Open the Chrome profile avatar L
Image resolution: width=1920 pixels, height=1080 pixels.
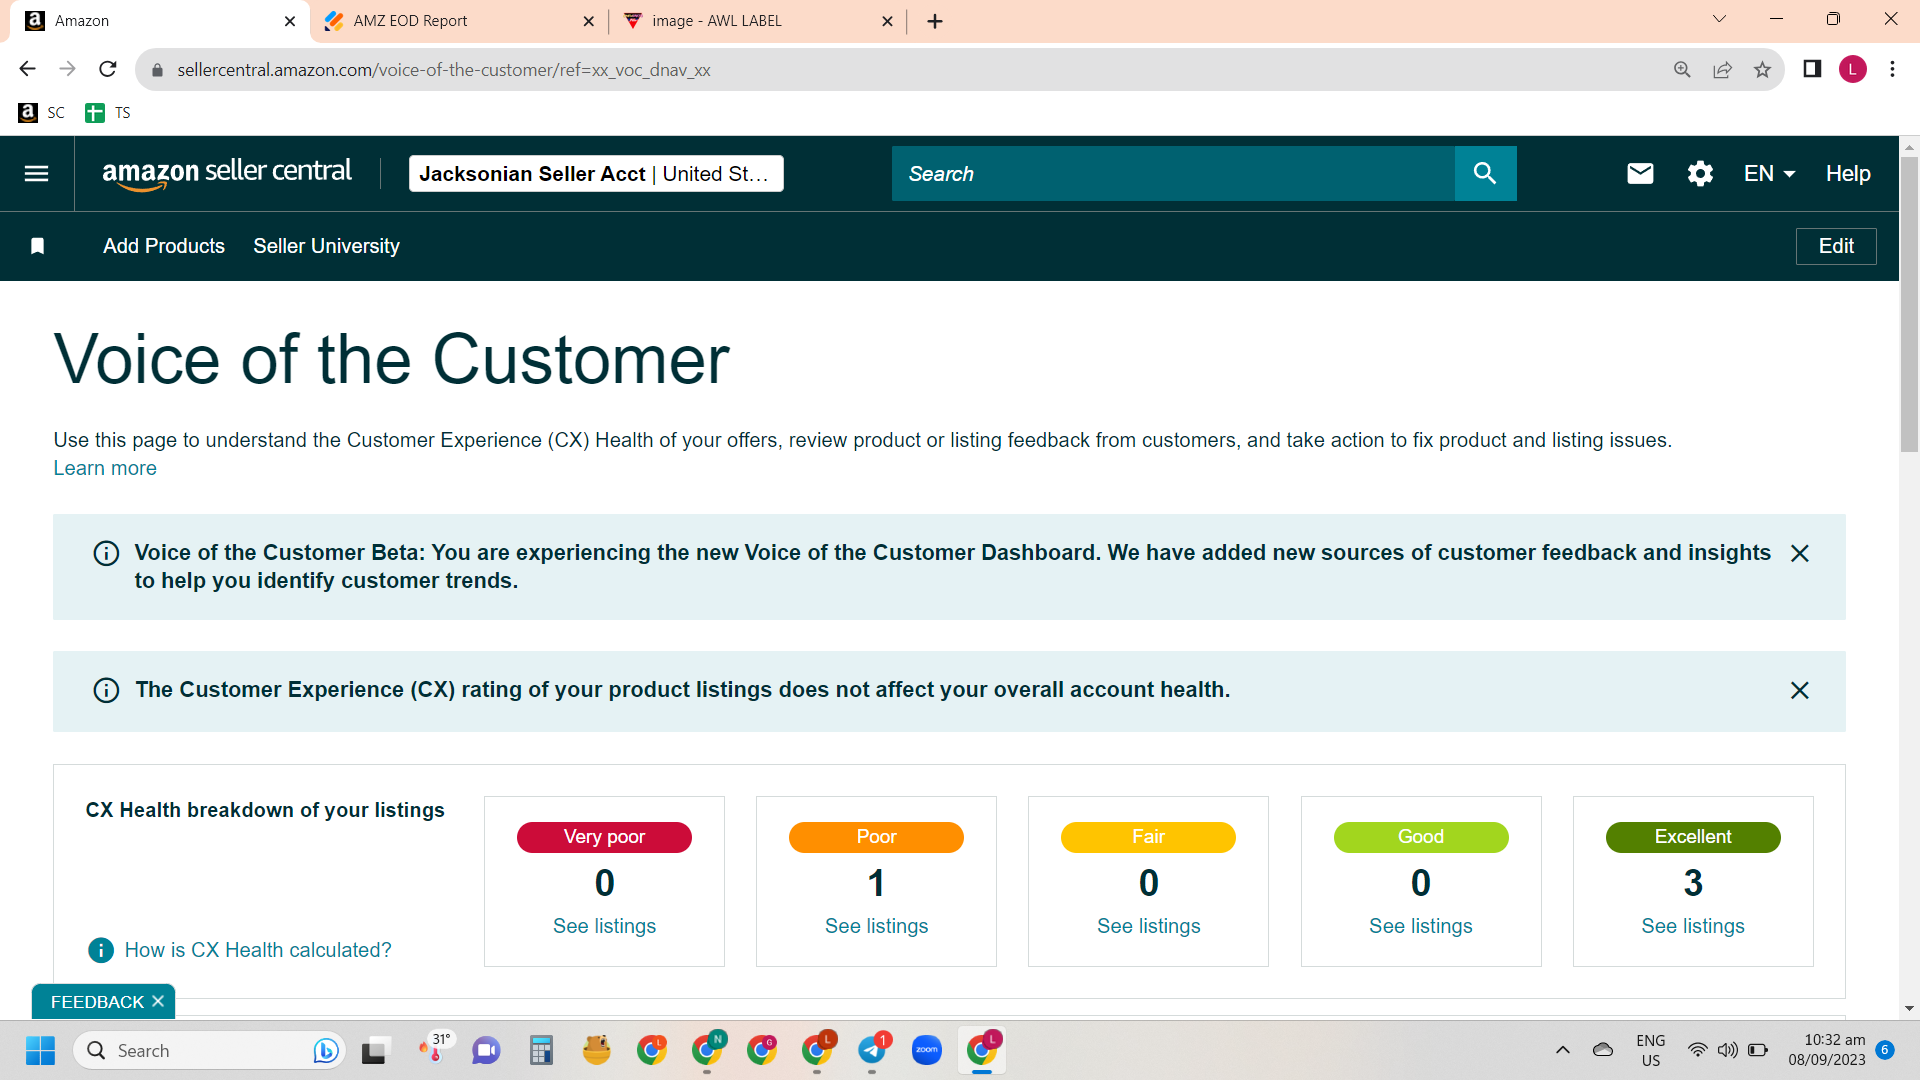click(1853, 69)
